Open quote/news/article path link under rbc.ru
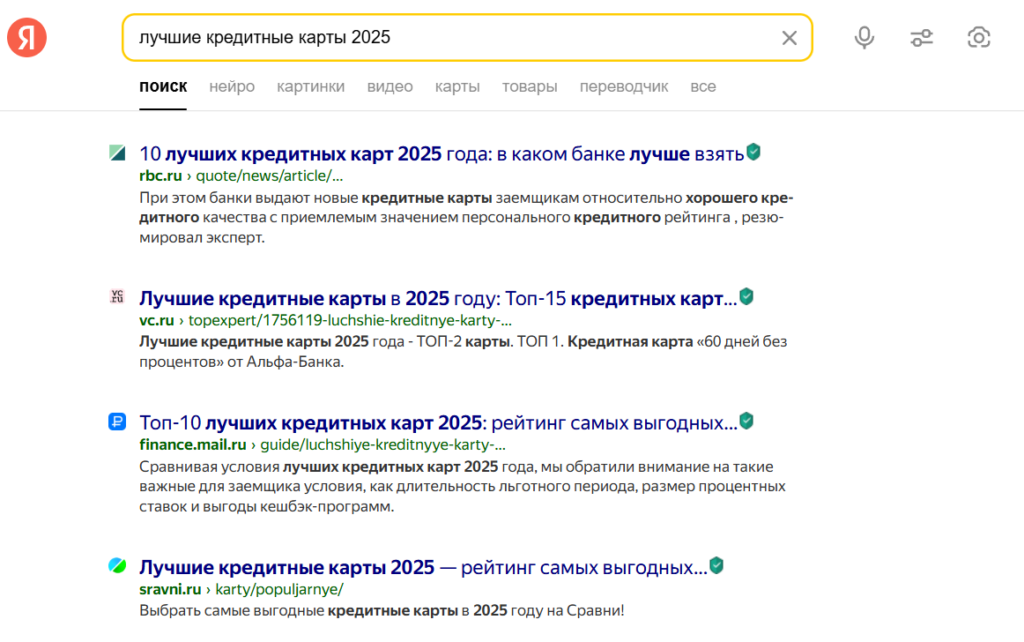 pyautogui.click(x=269, y=176)
